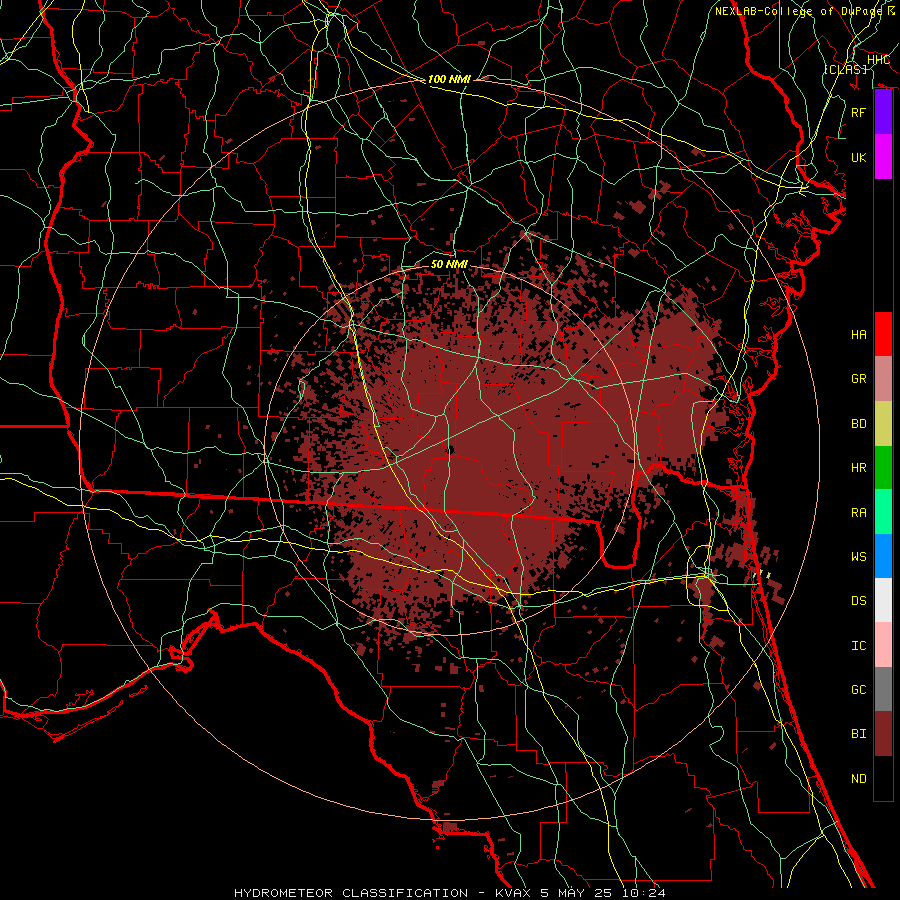This screenshot has width=900, height=900.
Task: Click the DS legend label
Action: tap(859, 601)
